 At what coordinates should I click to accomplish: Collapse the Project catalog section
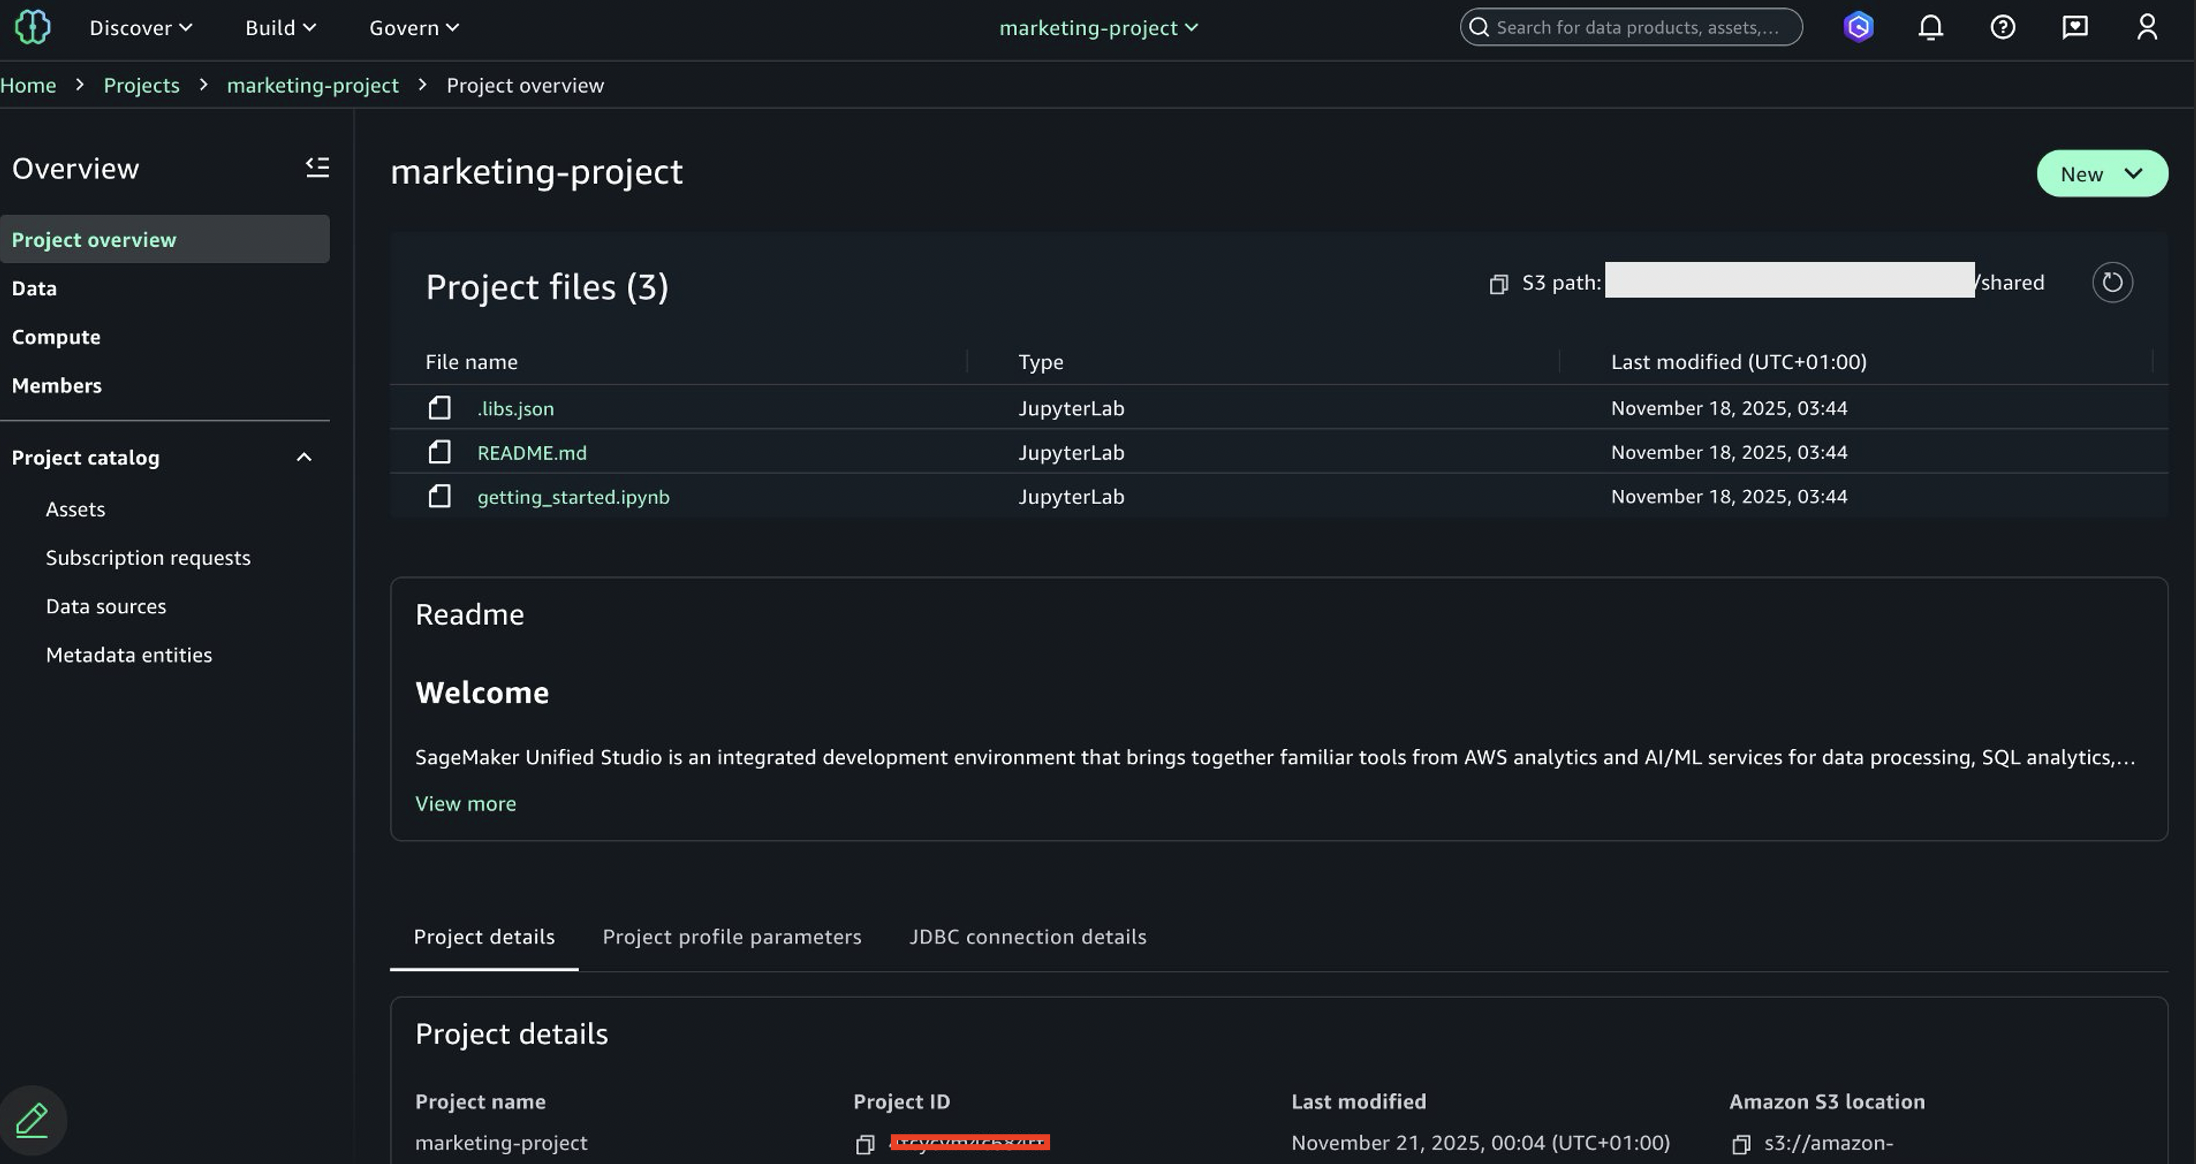pos(304,458)
